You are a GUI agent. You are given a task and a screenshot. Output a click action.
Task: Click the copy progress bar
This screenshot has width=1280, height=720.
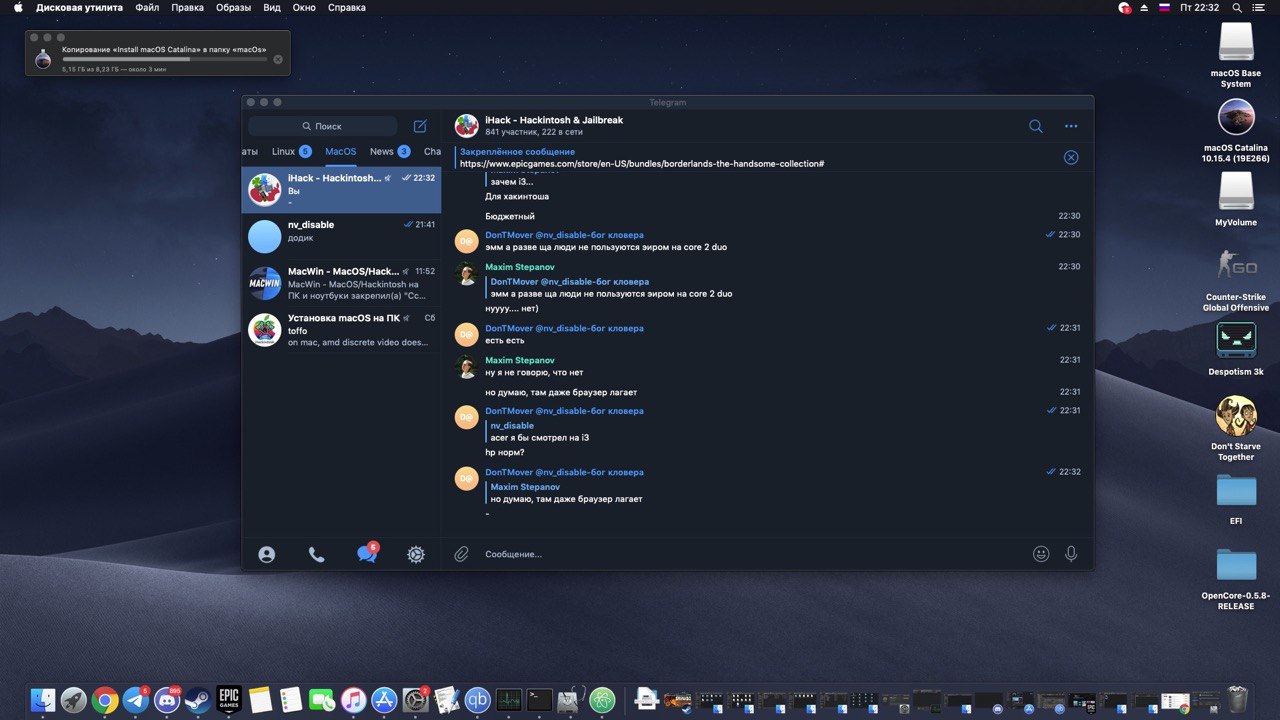(x=165, y=59)
